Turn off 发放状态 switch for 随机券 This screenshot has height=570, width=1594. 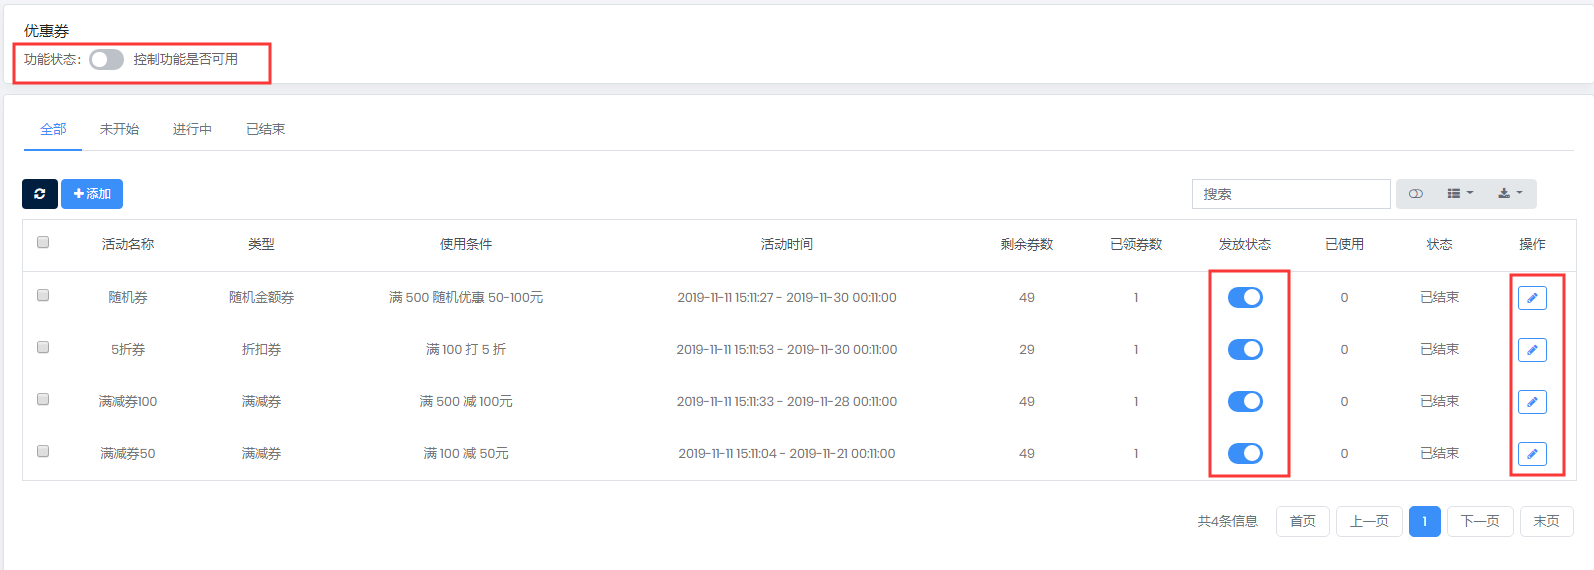(x=1245, y=298)
